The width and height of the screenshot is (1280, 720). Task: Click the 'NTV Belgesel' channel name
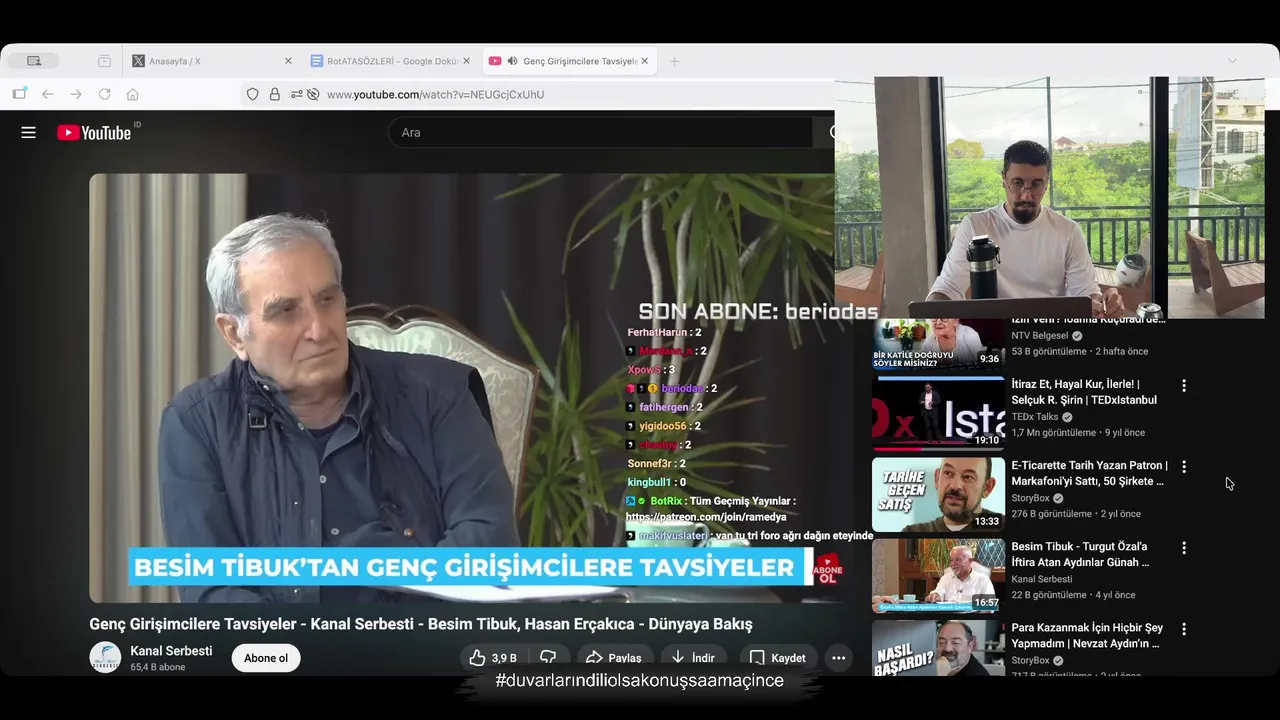[x=1040, y=335]
